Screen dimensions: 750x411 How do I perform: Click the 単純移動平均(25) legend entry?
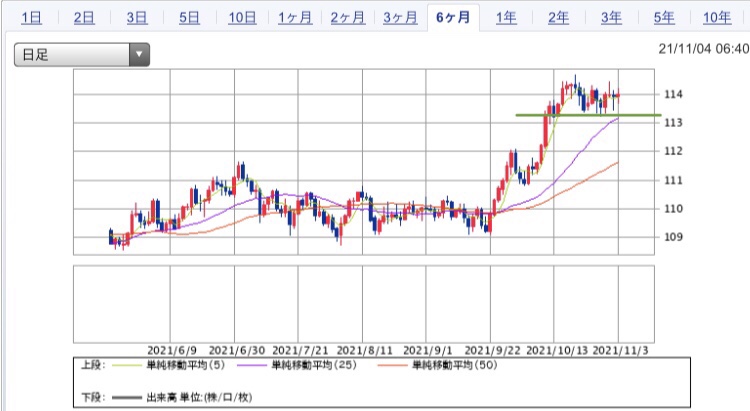pyautogui.click(x=314, y=366)
